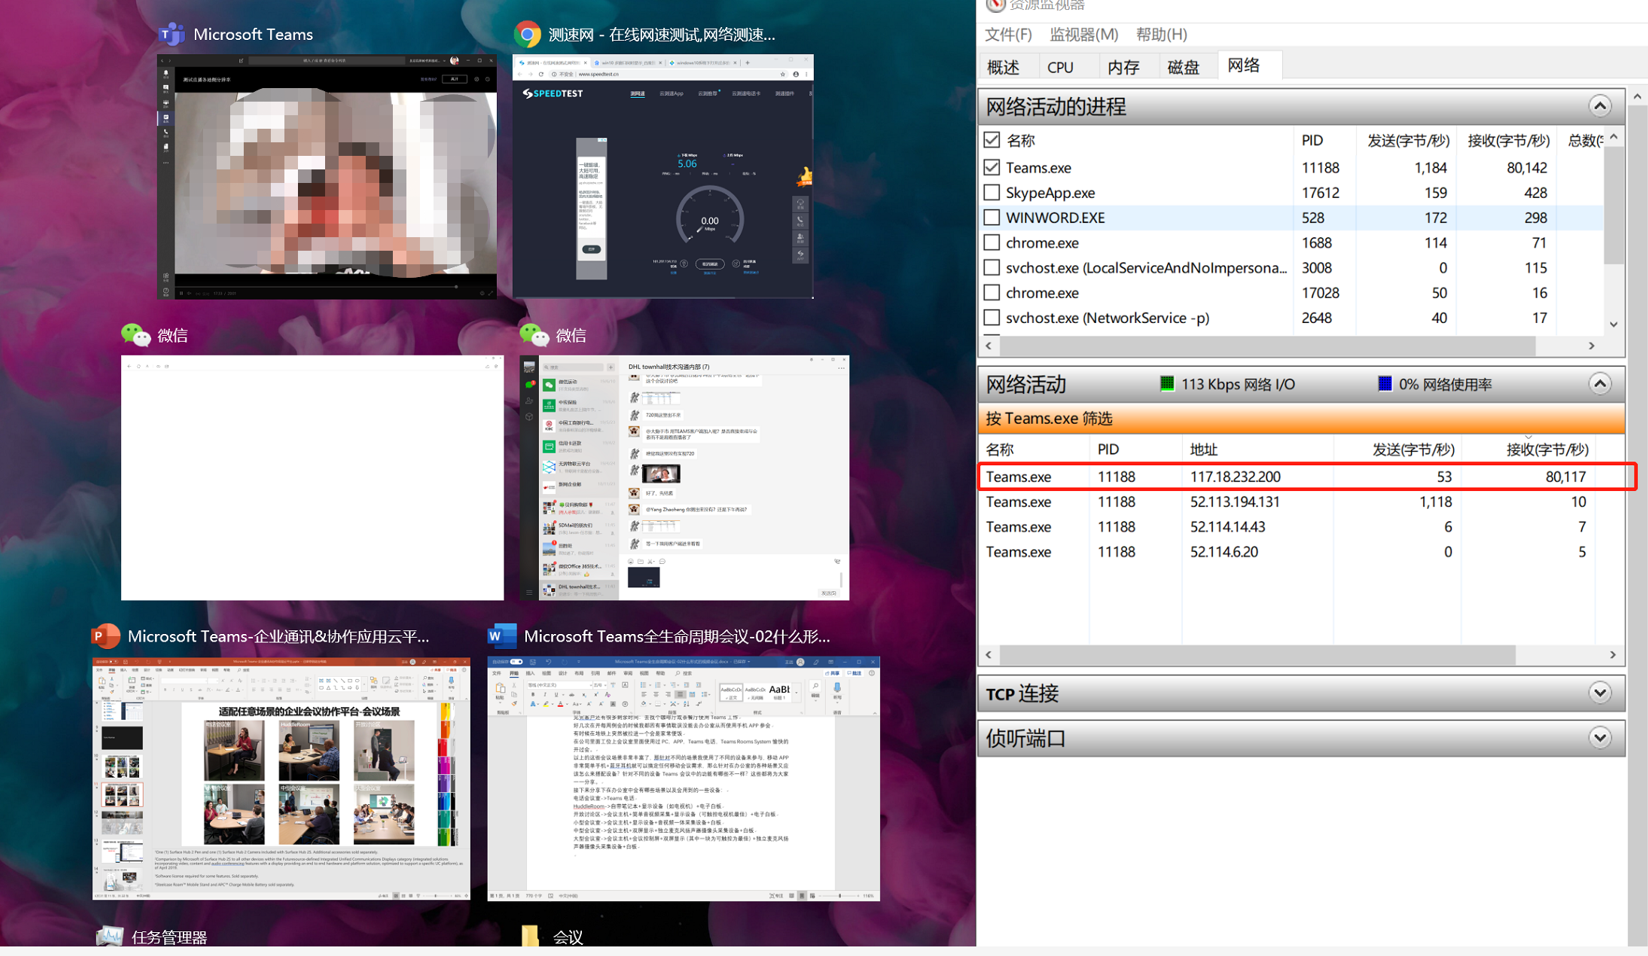1648x956 pixels.
Task: Click the process list scroll-down arrow
Action: coord(1613,324)
